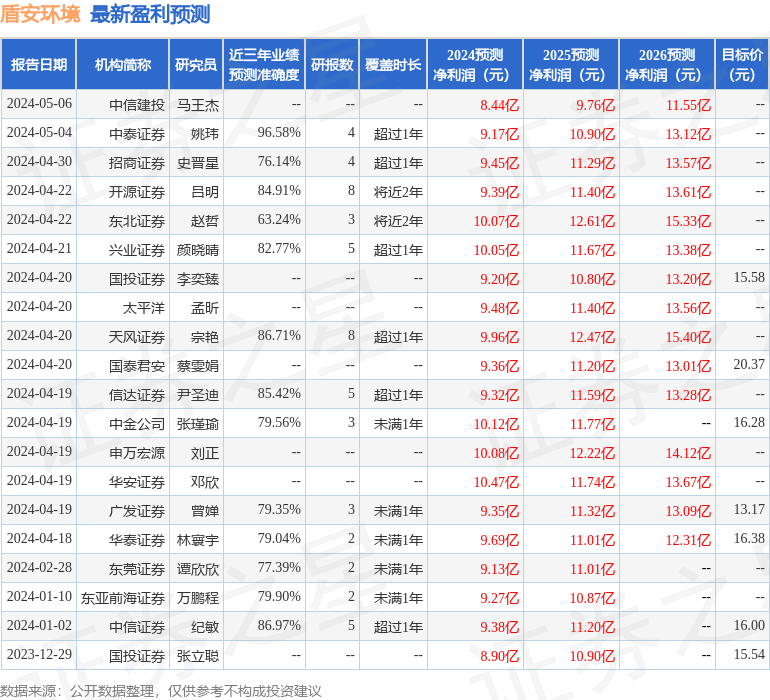Click the 2024 forecast 8.44亿
Screen dimensions: 770x700
tap(499, 105)
